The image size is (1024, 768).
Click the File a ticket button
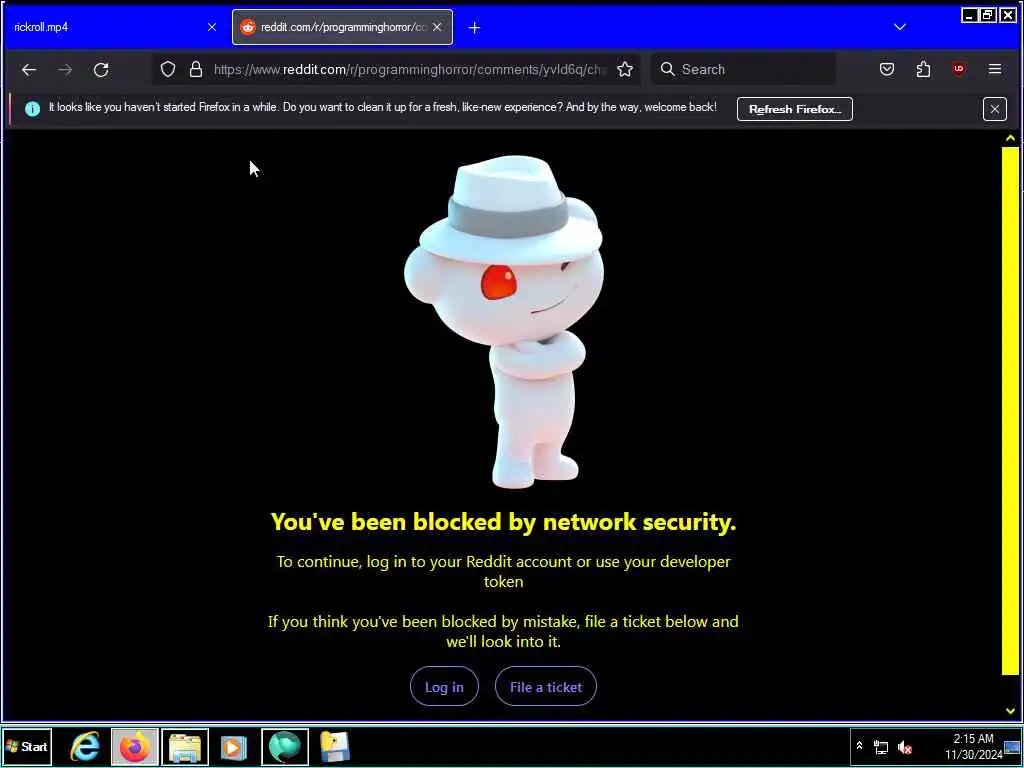click(546, 686)
